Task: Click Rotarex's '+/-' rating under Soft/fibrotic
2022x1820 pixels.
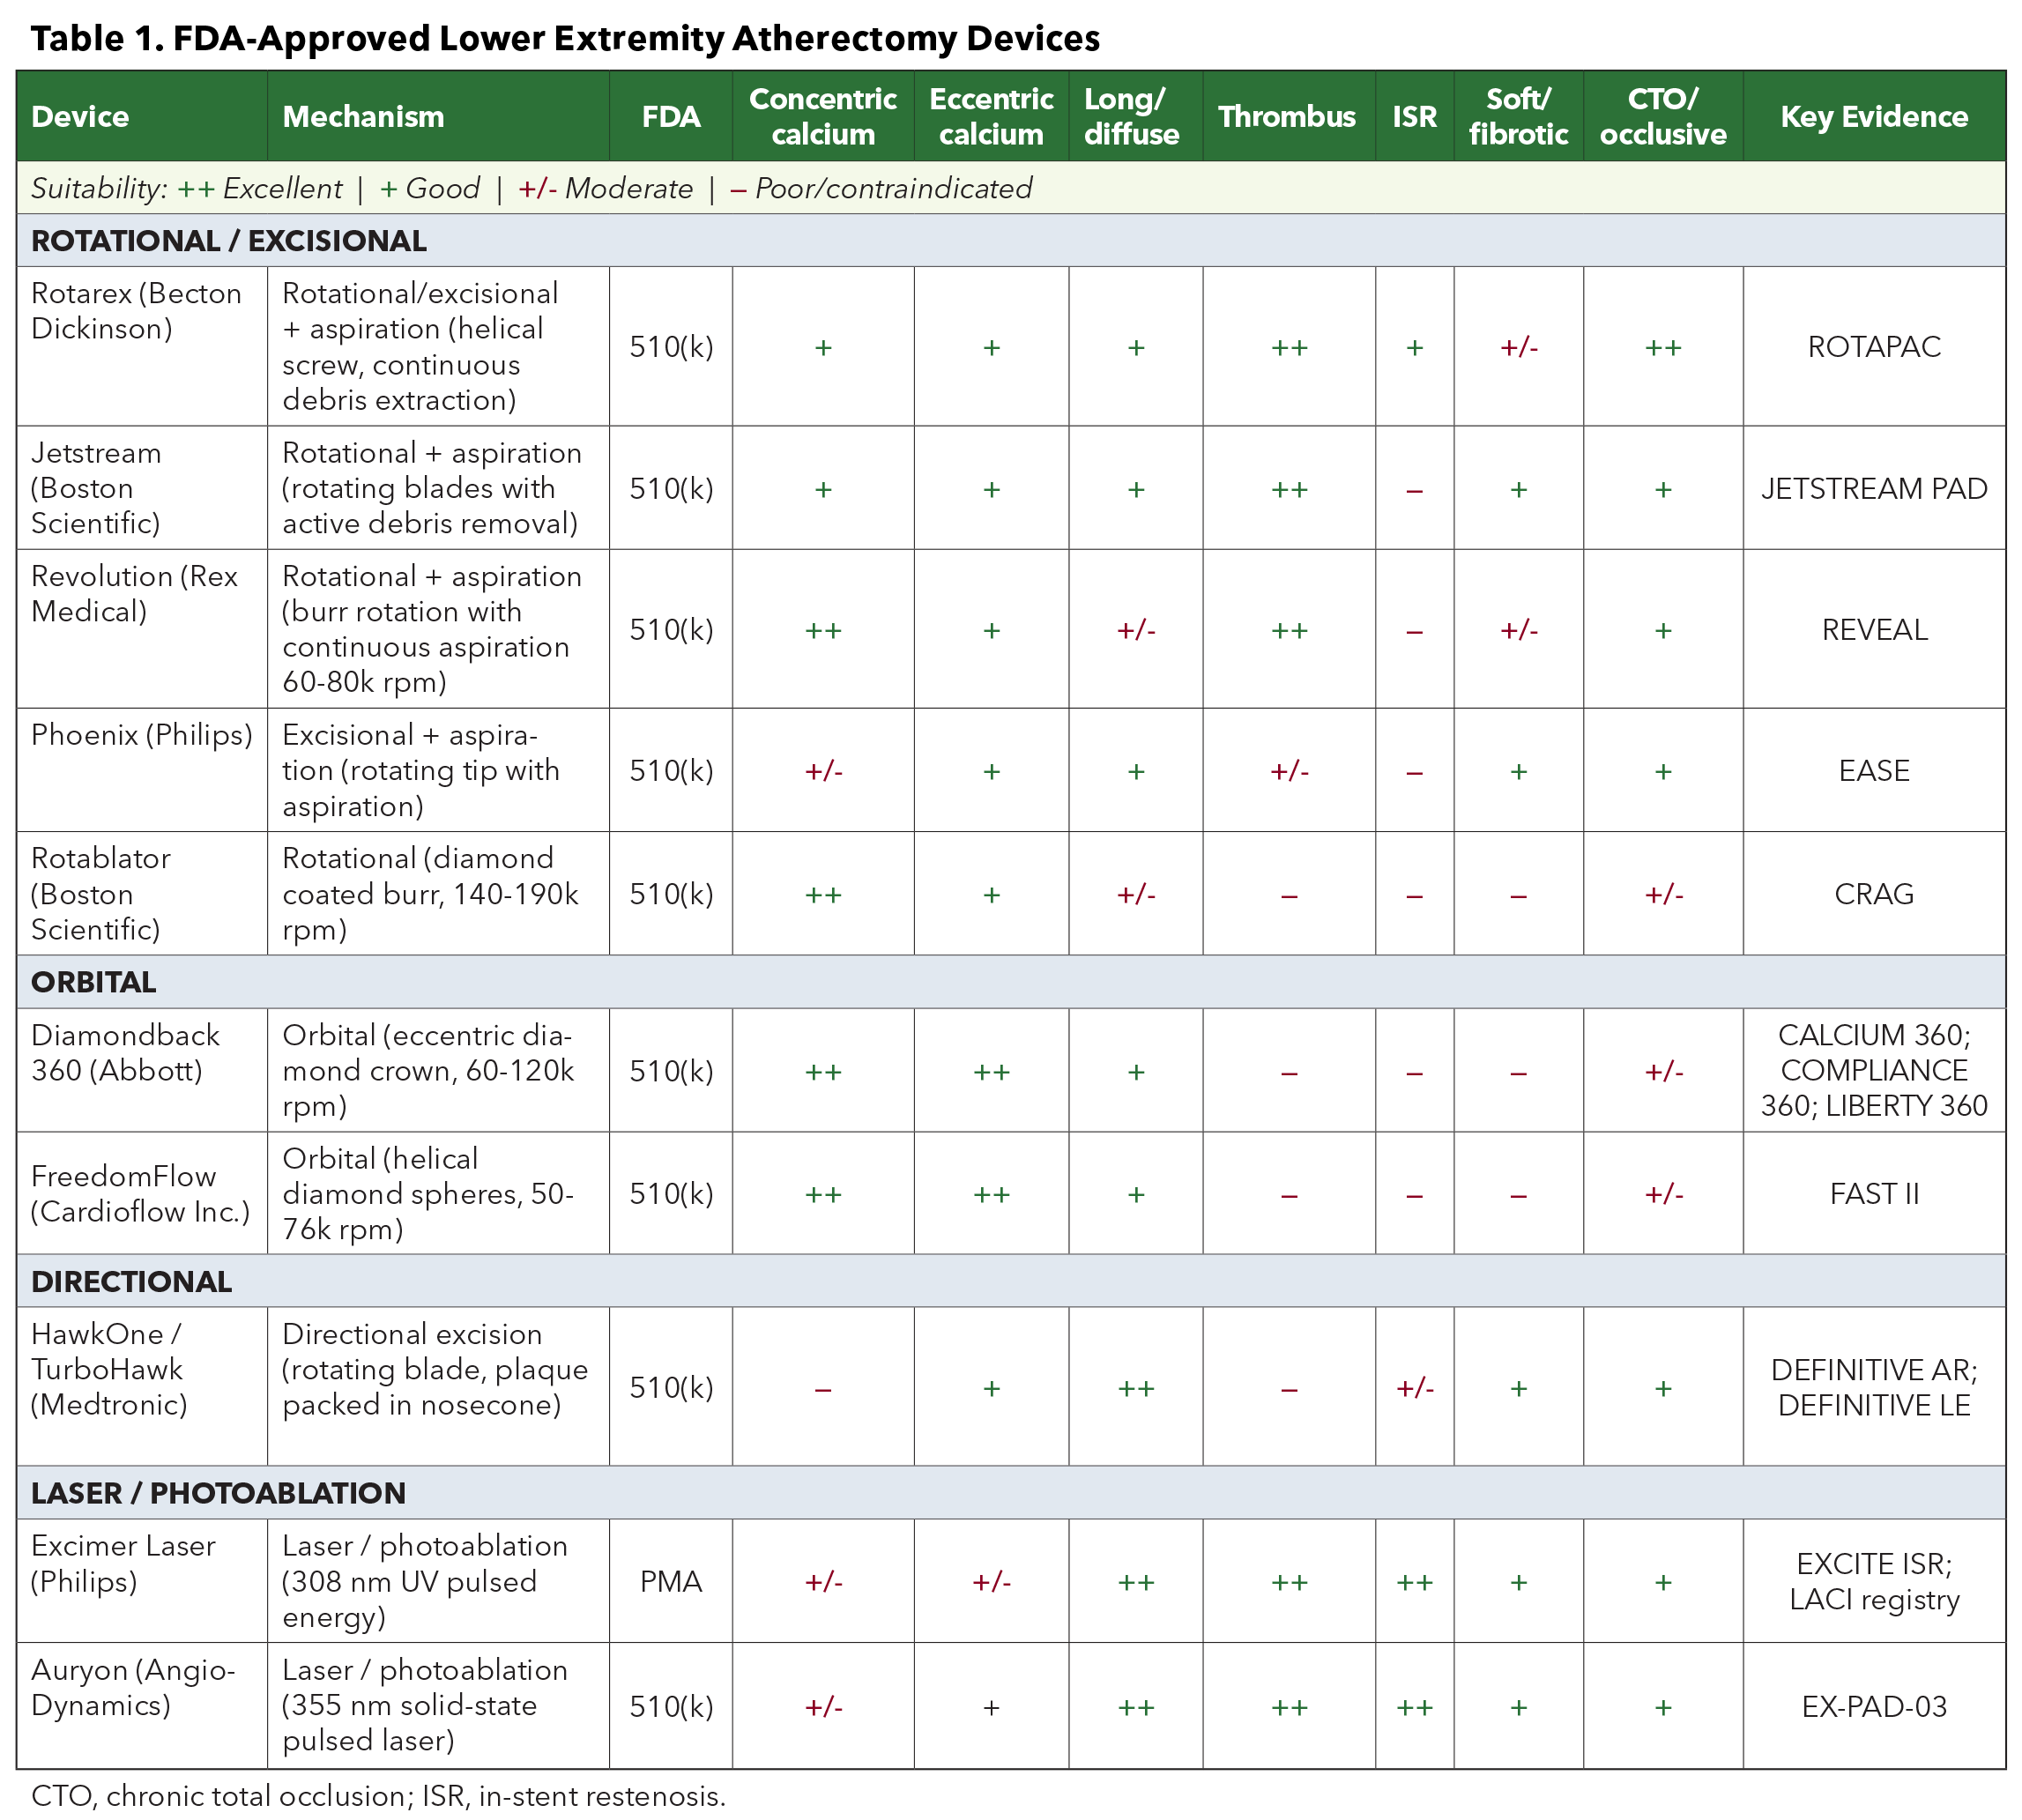Action: [1518, 348]
